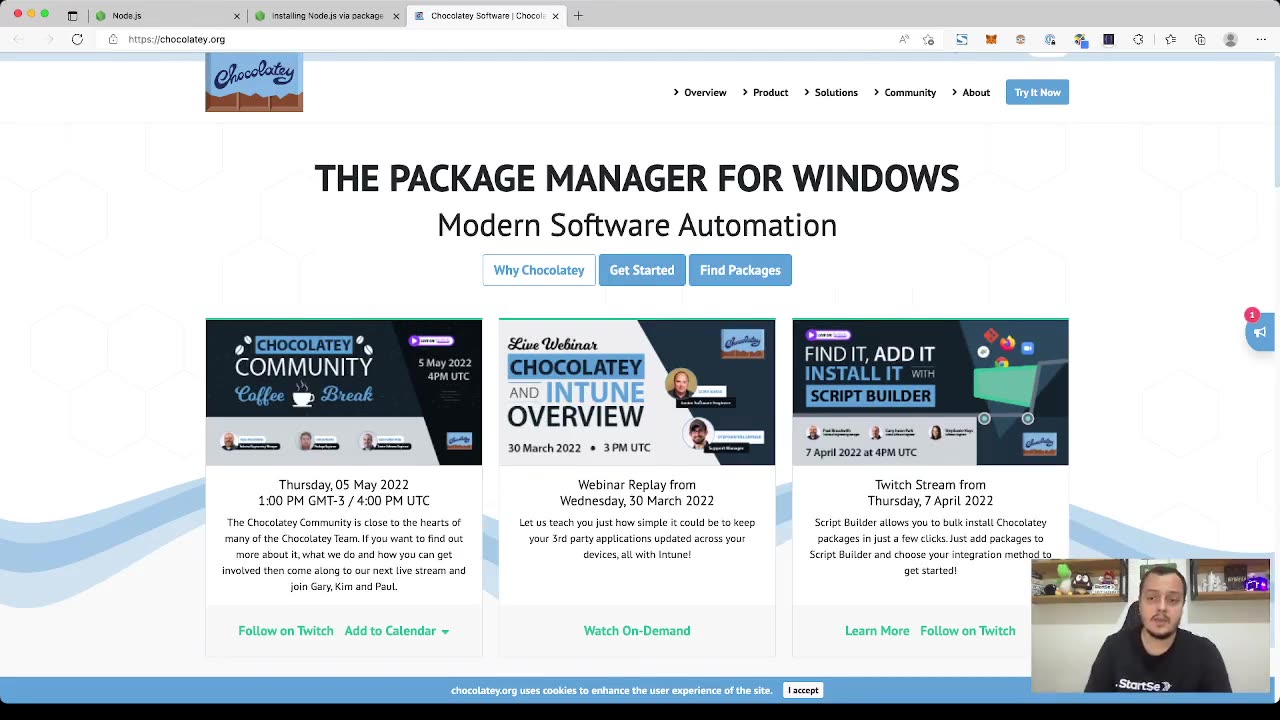Switch to the Node.js tab
Viewport: 1280px width, 720px height.
[166, 16]
